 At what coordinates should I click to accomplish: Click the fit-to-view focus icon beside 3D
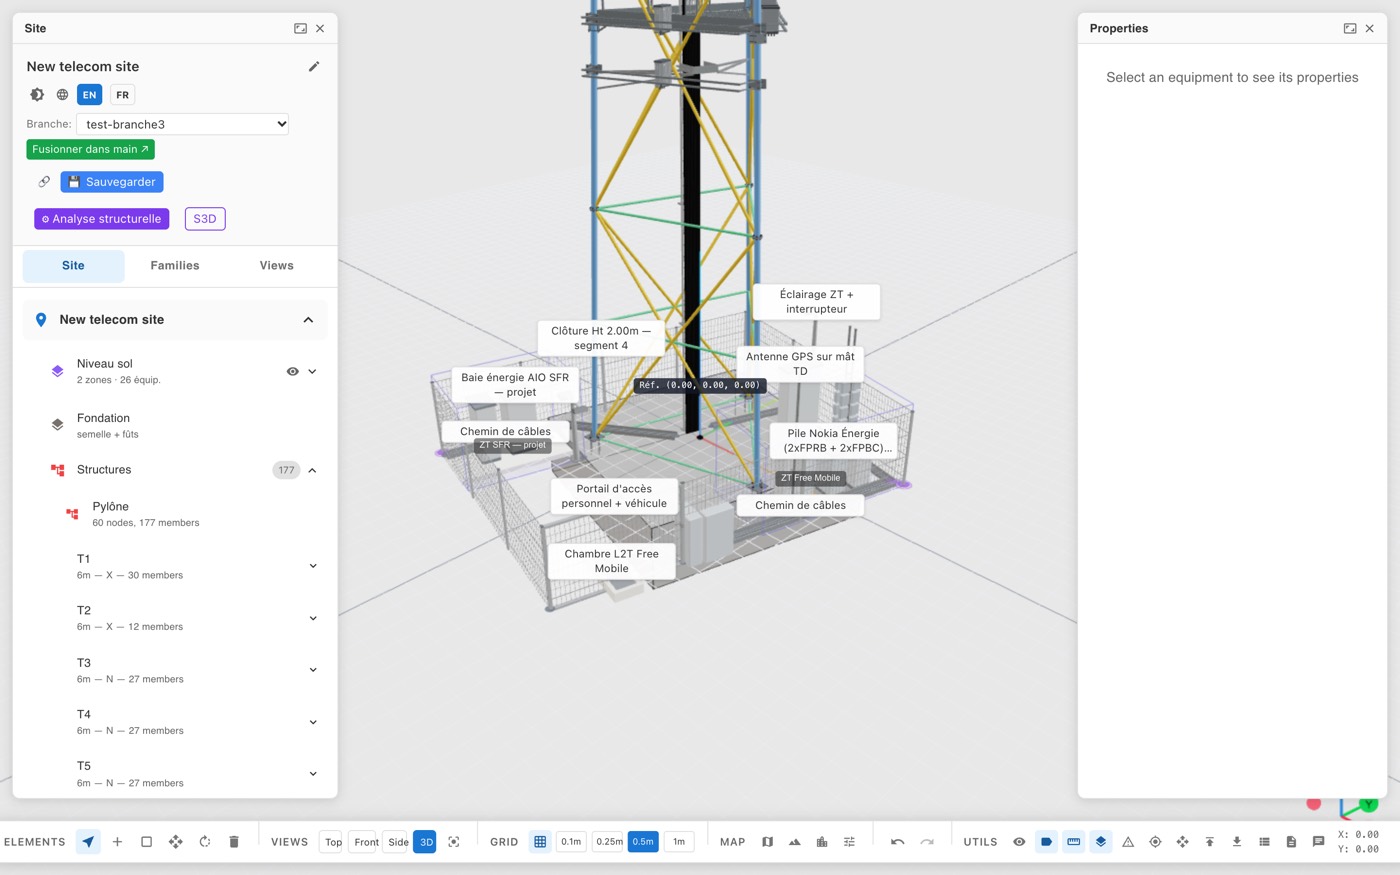coord(454,842)
